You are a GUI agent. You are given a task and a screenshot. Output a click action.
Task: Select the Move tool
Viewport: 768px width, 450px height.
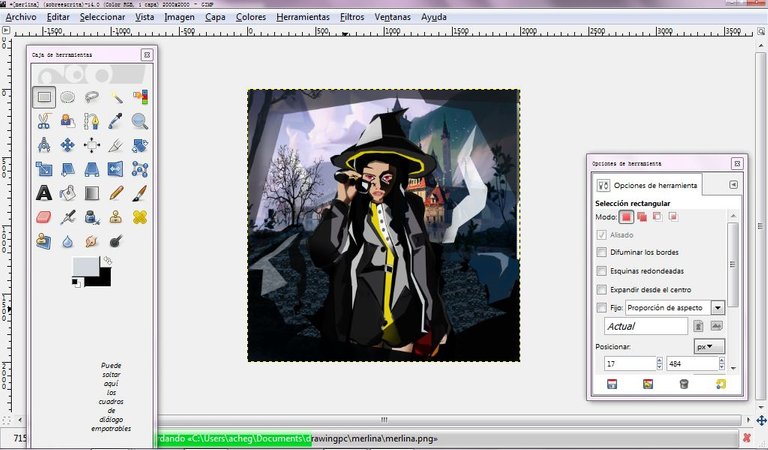(x=68, y=145)
